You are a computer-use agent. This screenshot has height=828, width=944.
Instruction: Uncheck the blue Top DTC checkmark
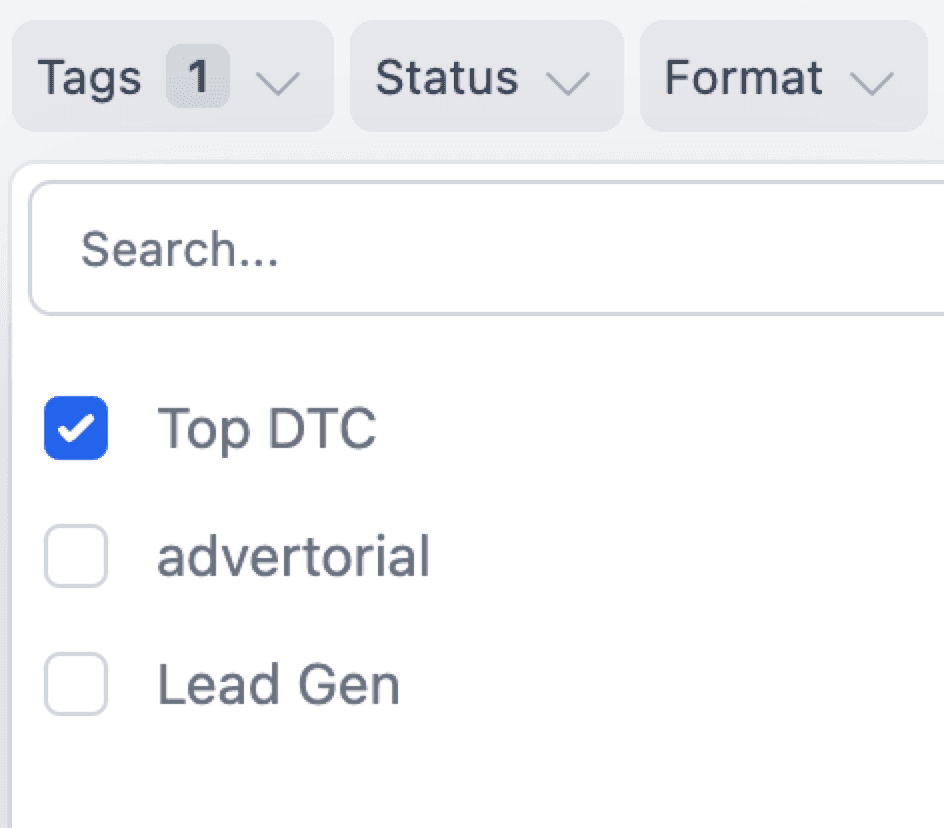click(x=76, y=428)
